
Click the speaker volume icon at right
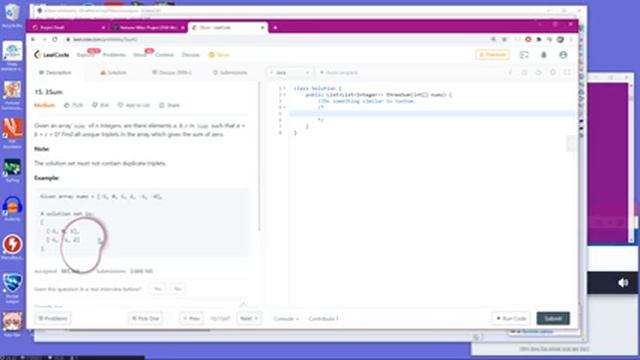tap(623, 282)
